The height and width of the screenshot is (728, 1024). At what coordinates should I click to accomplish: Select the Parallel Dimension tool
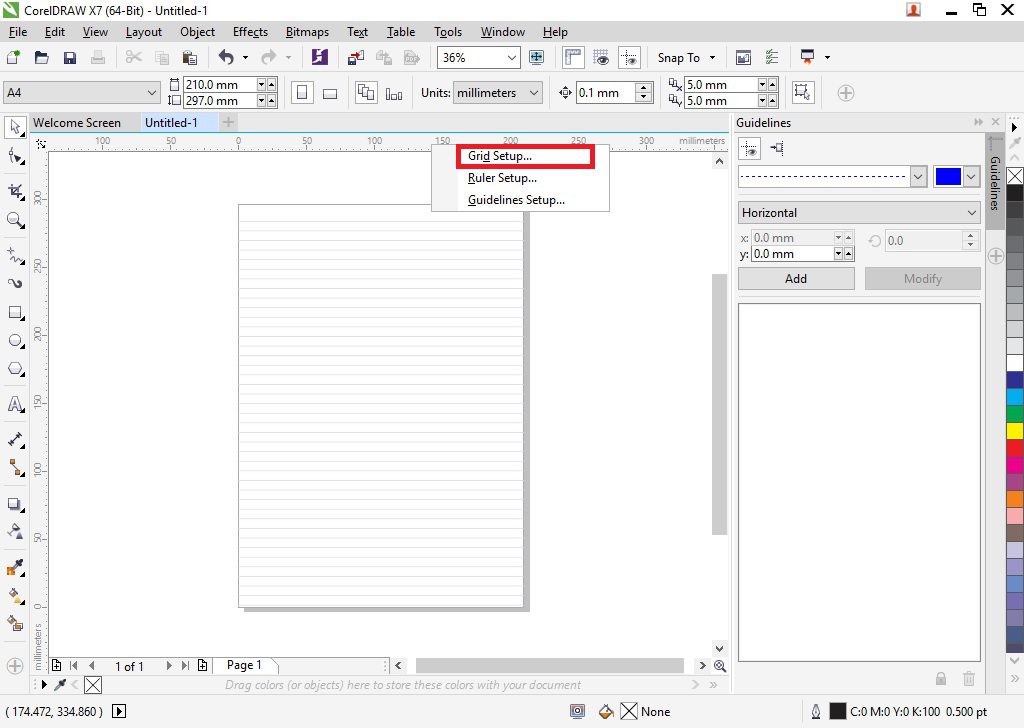click(x=15, y=439)
